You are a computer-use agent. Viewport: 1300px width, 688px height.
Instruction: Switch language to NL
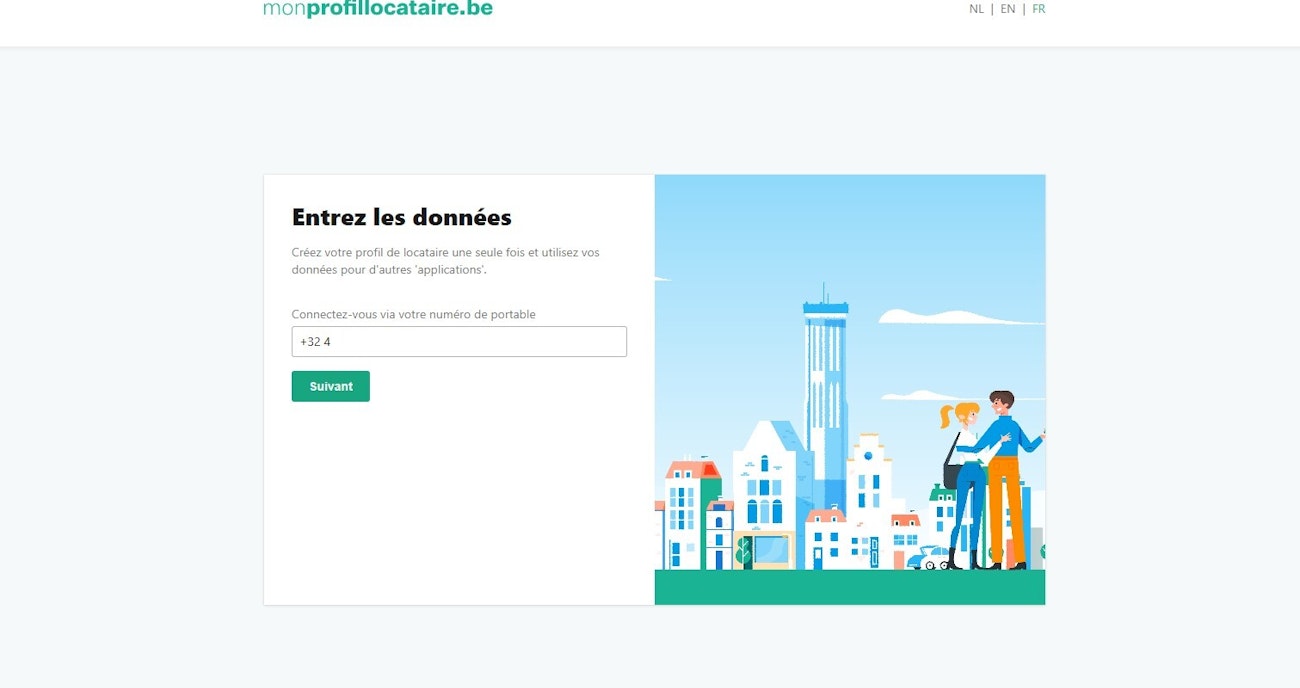click(x=976, y=9)
